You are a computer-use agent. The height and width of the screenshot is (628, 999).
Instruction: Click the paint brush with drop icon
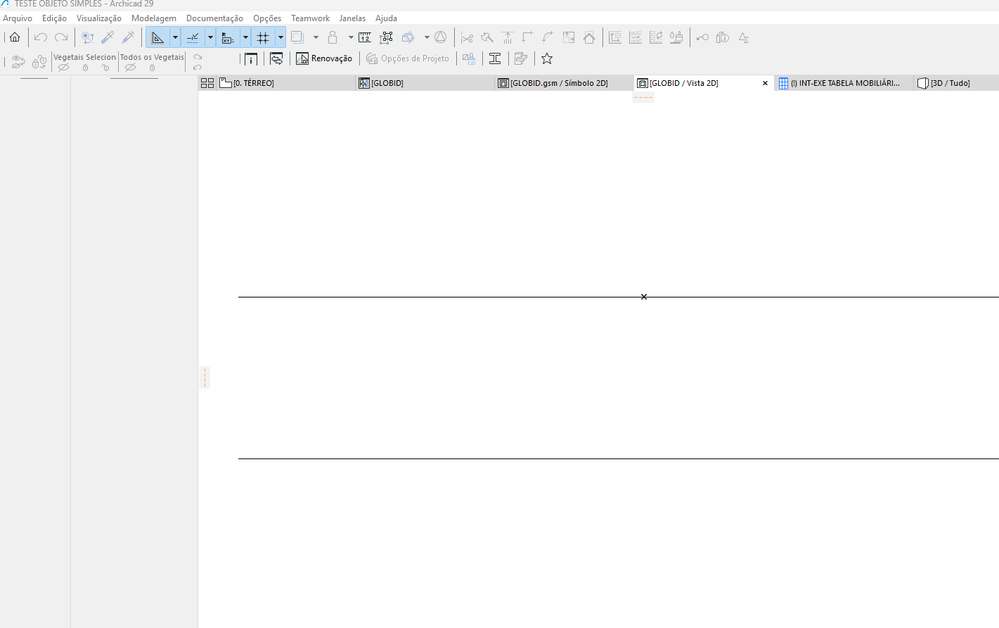coord(676,38)
